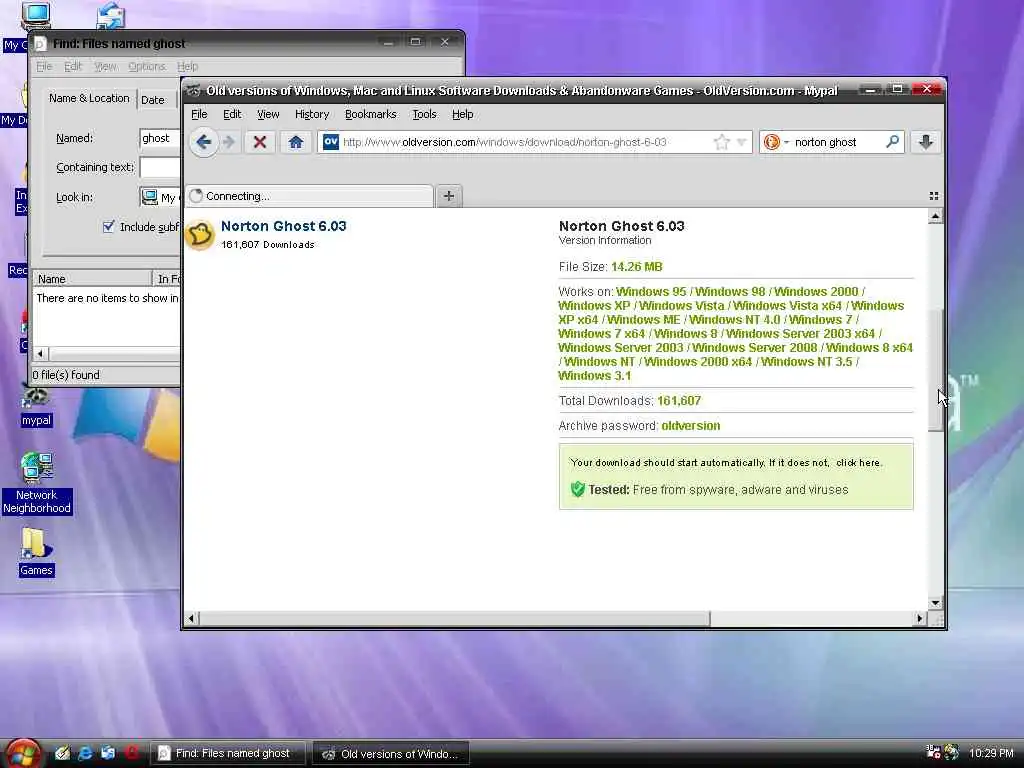Launch Internet Explorer from quick launch

[x=85, y=753]
